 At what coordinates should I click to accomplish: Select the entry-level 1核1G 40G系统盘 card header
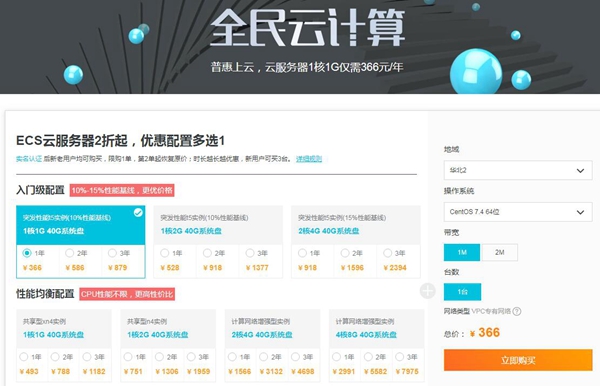pos(81,225)
